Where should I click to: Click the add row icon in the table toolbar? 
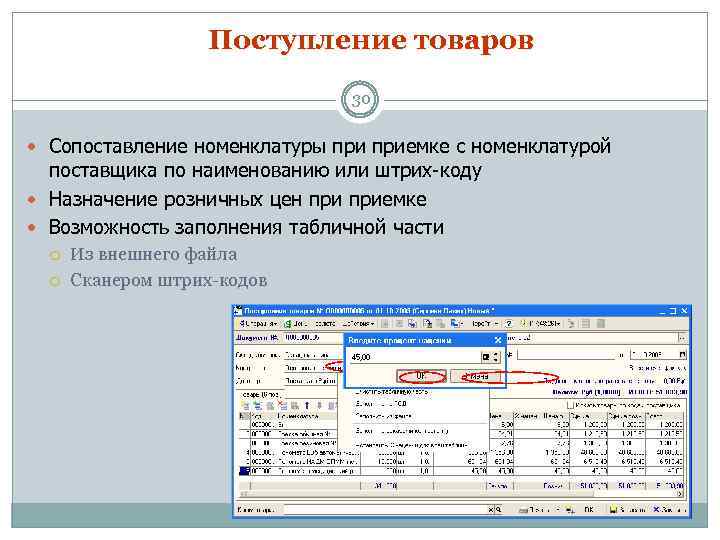coord(246,406)
